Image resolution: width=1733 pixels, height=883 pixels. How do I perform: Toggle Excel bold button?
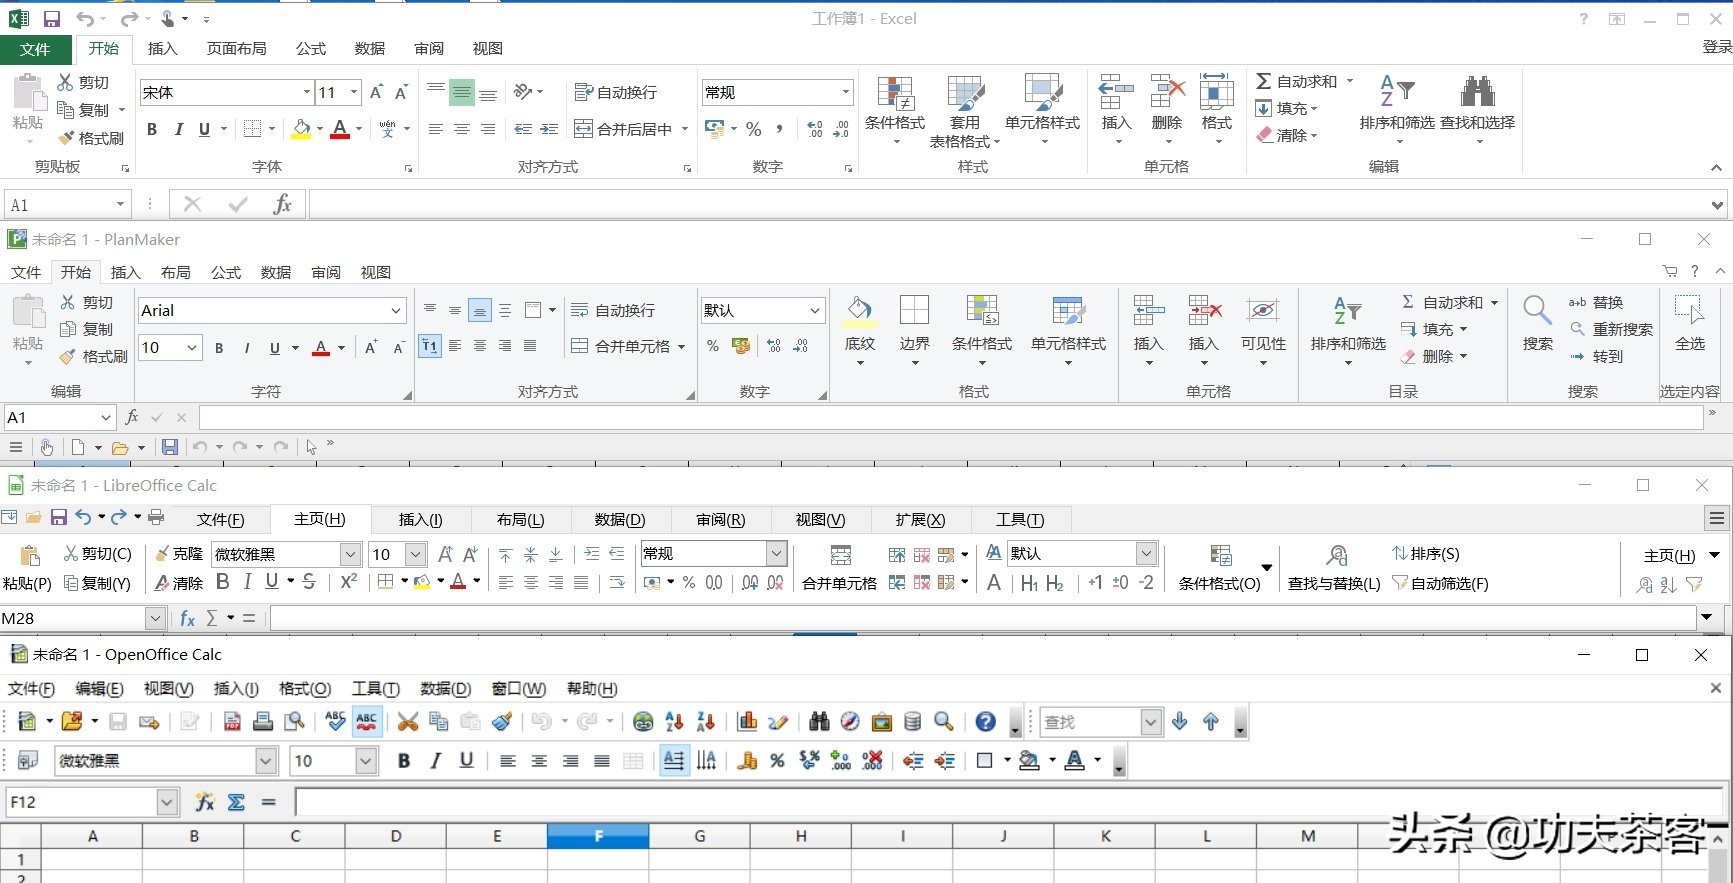(x=152, y=129)
